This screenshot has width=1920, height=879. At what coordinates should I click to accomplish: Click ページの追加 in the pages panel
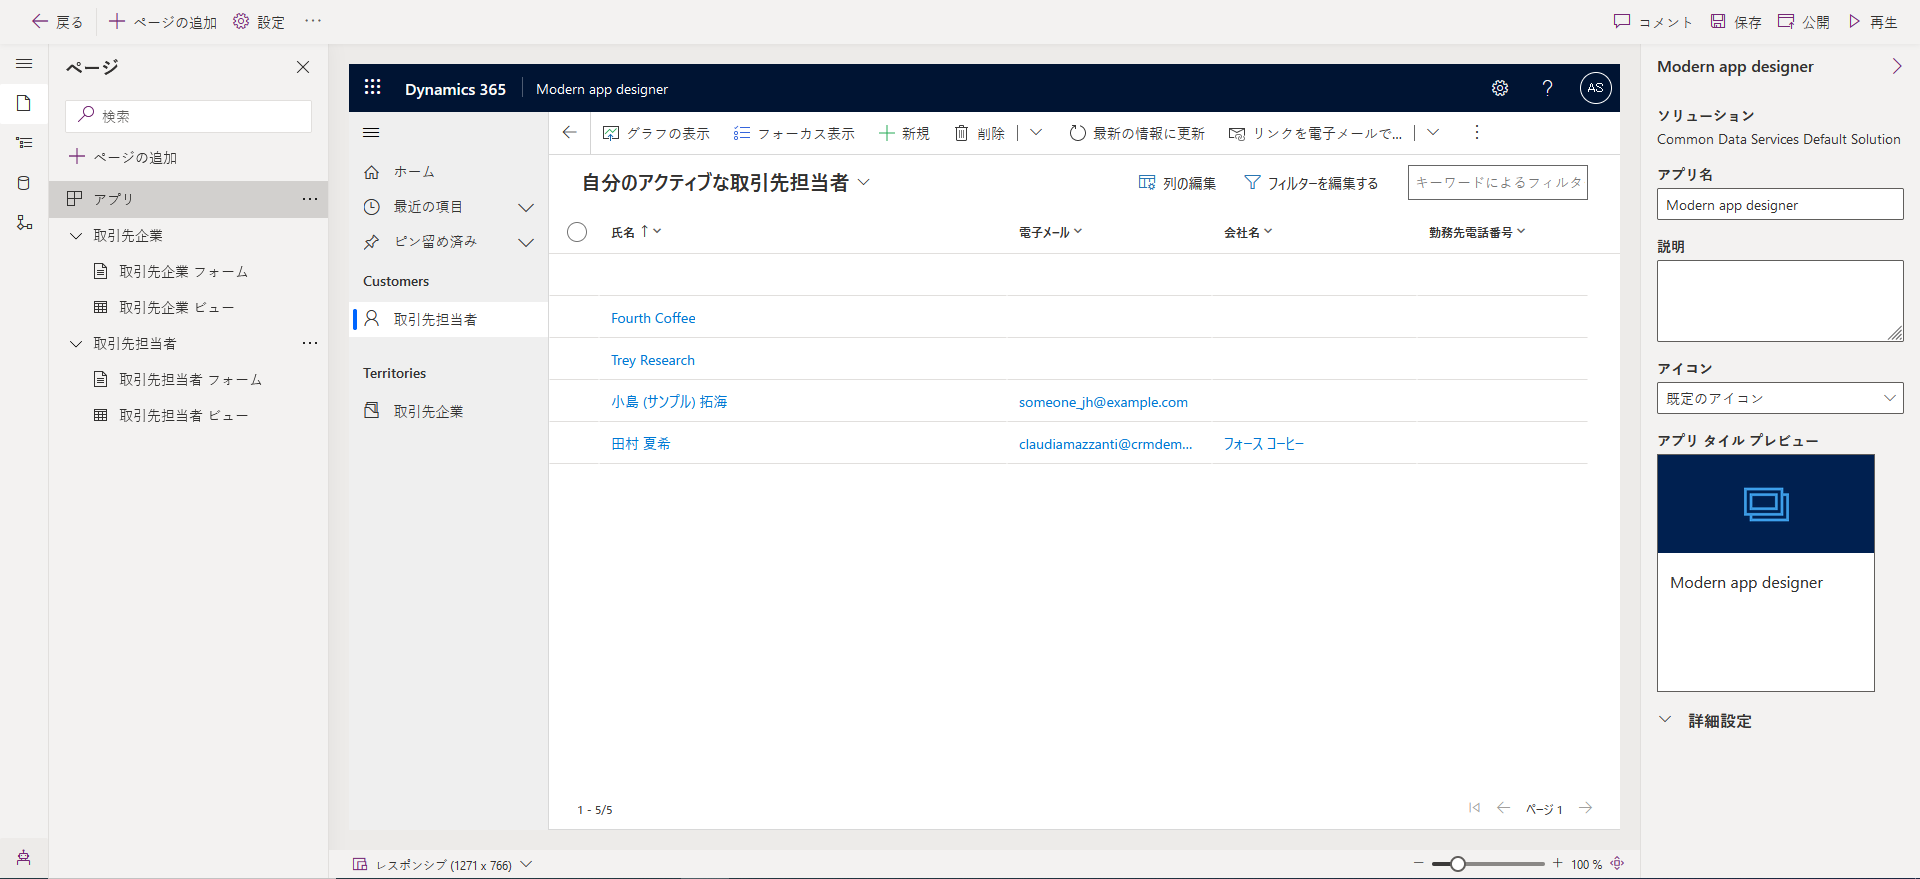pyautogui.click(x=123, y=157)
